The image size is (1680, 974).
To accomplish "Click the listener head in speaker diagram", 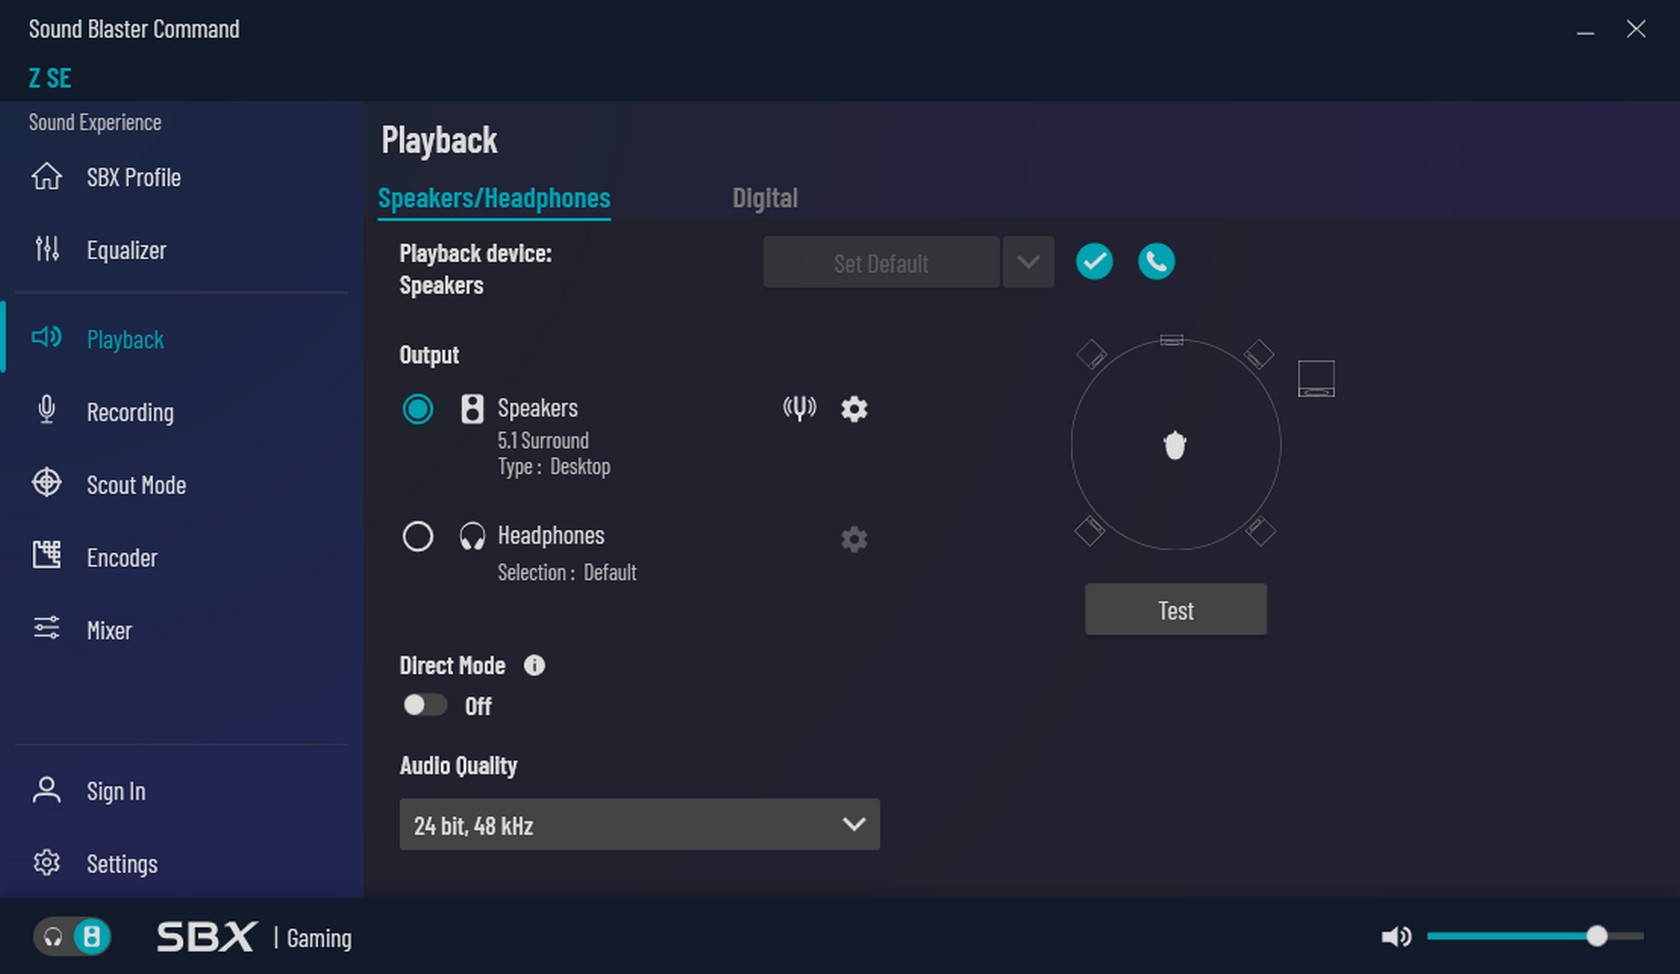I will (1175, 445).
